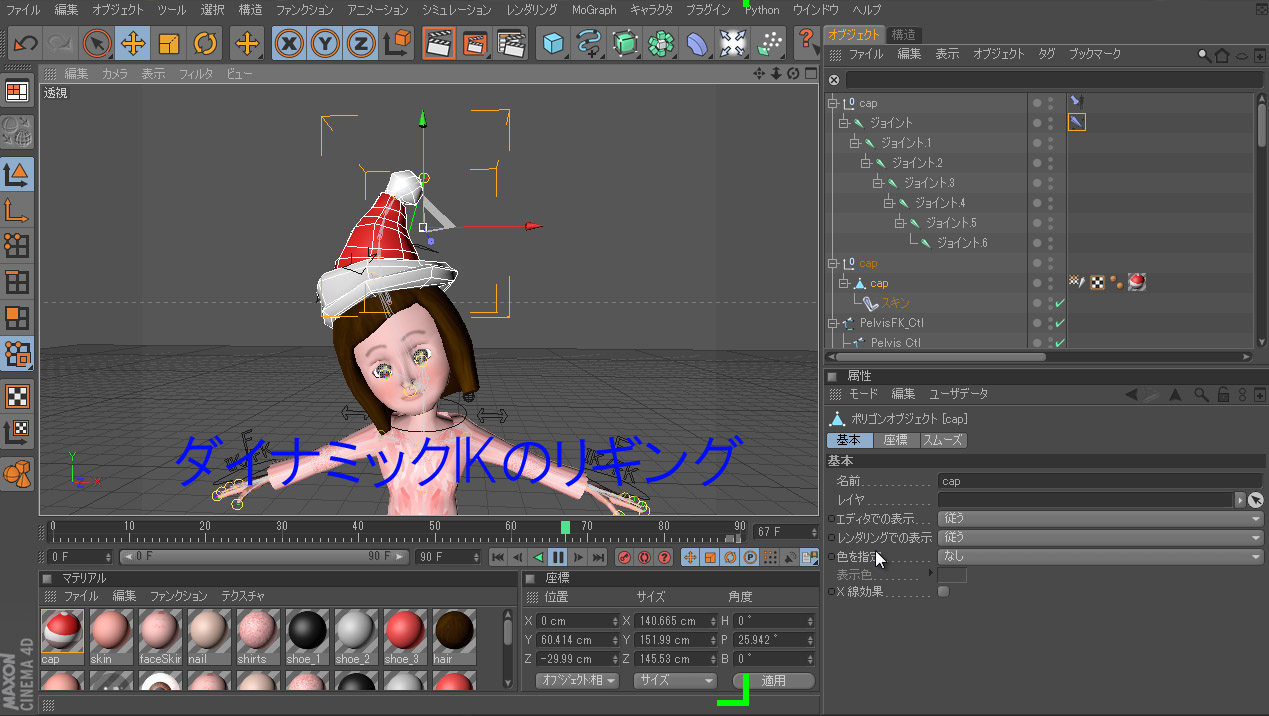Screen dimensions: 1269x716
Task: Click the Live Selection tool icon
Action: (x=97, y=43)
